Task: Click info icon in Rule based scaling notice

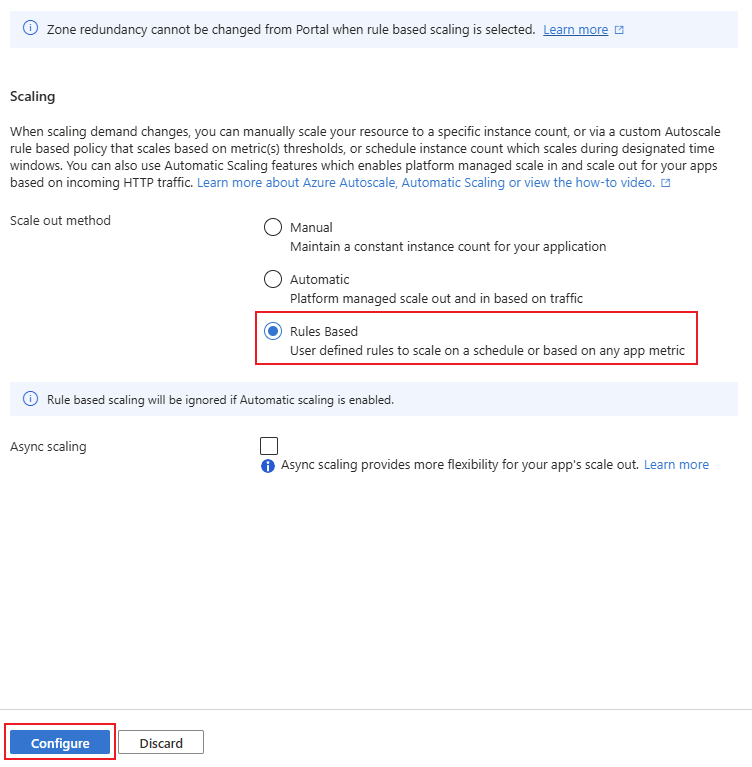Action: tap(29, 400)
